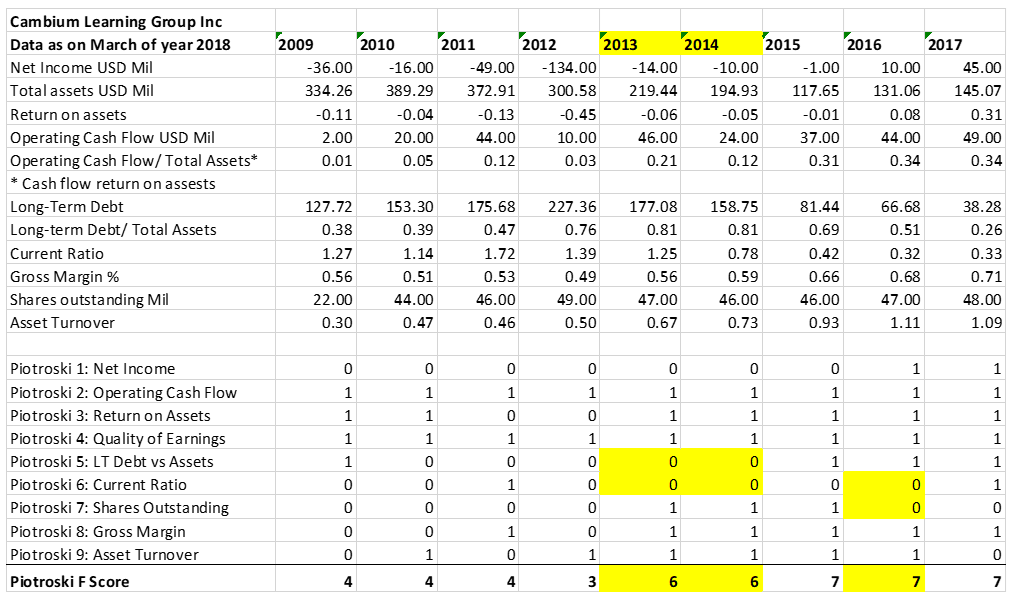
Task: Select the 2015 year header cell
Action: tap(803, 43)
